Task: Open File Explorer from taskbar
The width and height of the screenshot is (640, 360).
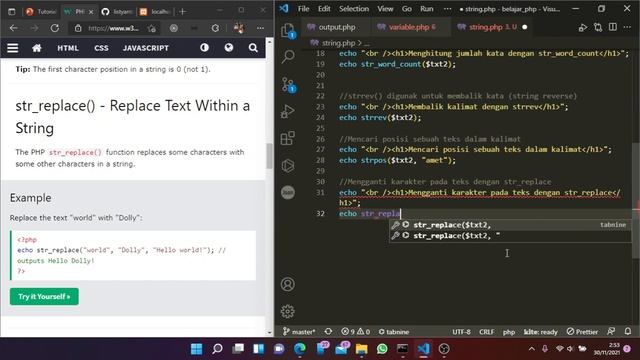Action: click(361, 349)
